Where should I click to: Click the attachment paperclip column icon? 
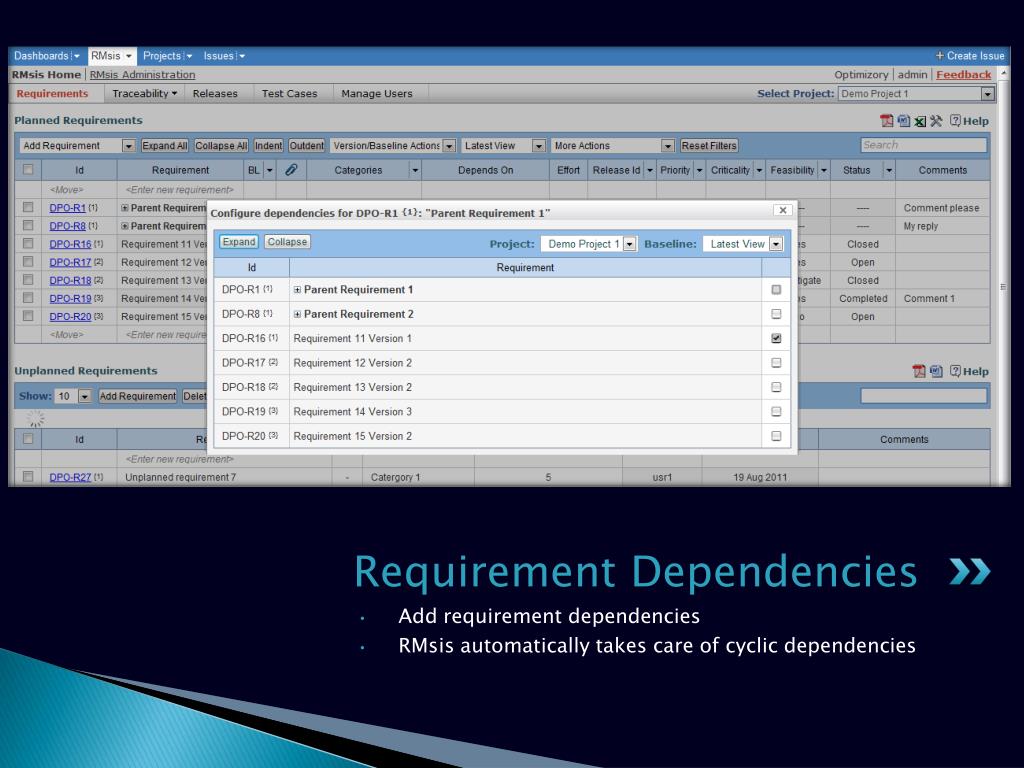click(x=291, y=170)
